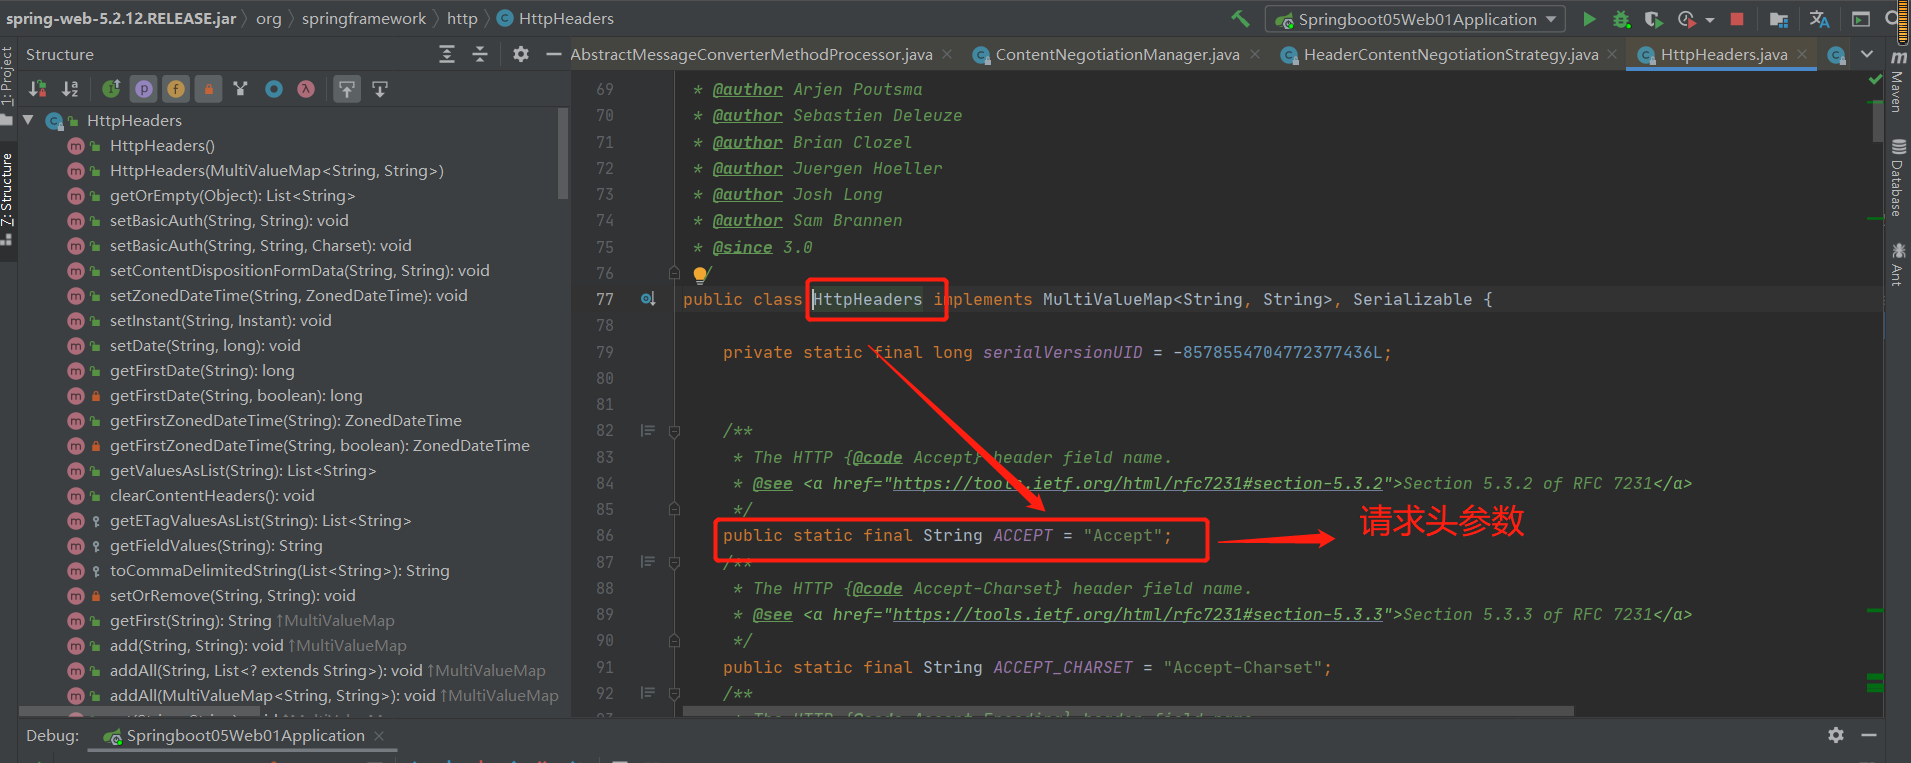This screenshot has width=1911, height=763.
Task: Open Structure panel settings gear
Action: (521, 54)
